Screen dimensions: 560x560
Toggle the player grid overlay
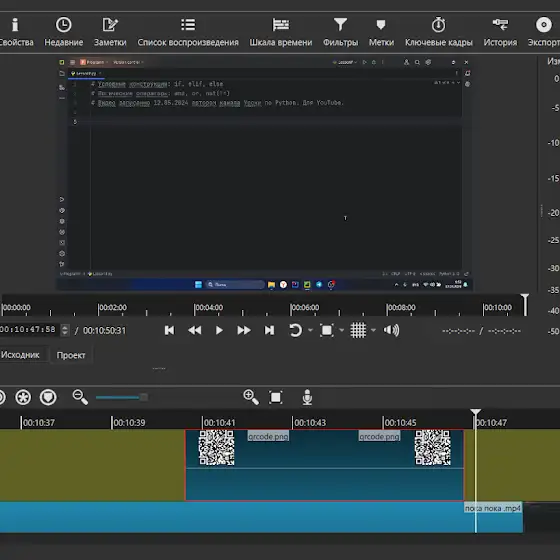358,330
